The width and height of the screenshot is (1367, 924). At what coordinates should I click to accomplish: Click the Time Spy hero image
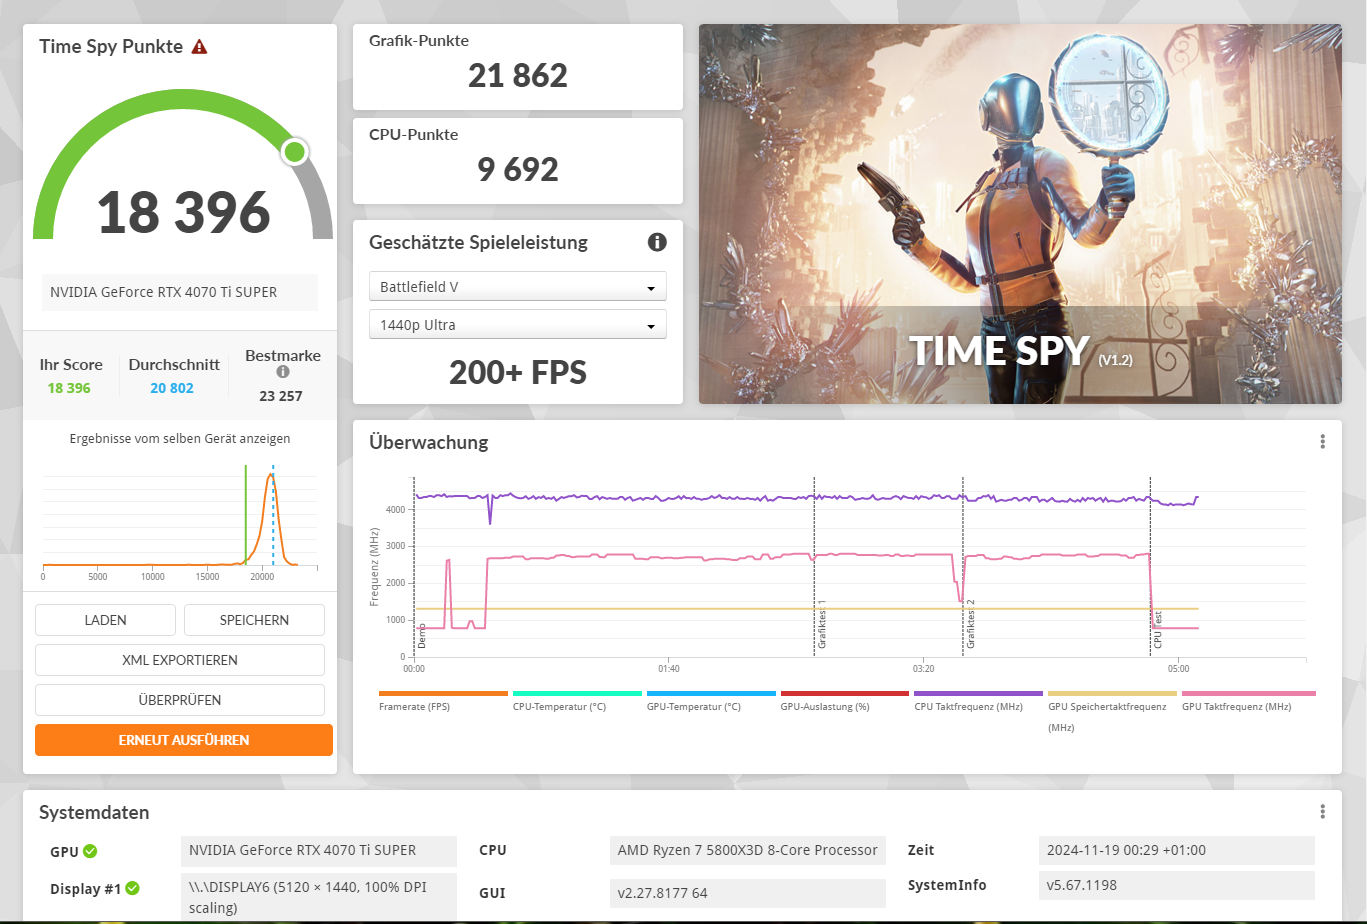(x=1020, y=214)
